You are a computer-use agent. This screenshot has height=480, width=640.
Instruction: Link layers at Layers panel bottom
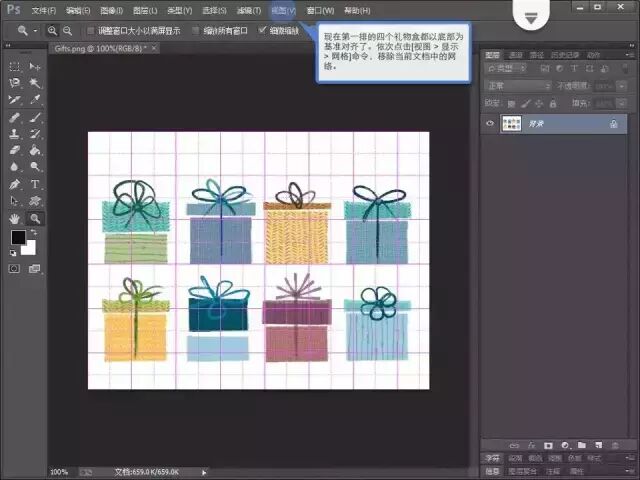514,445
